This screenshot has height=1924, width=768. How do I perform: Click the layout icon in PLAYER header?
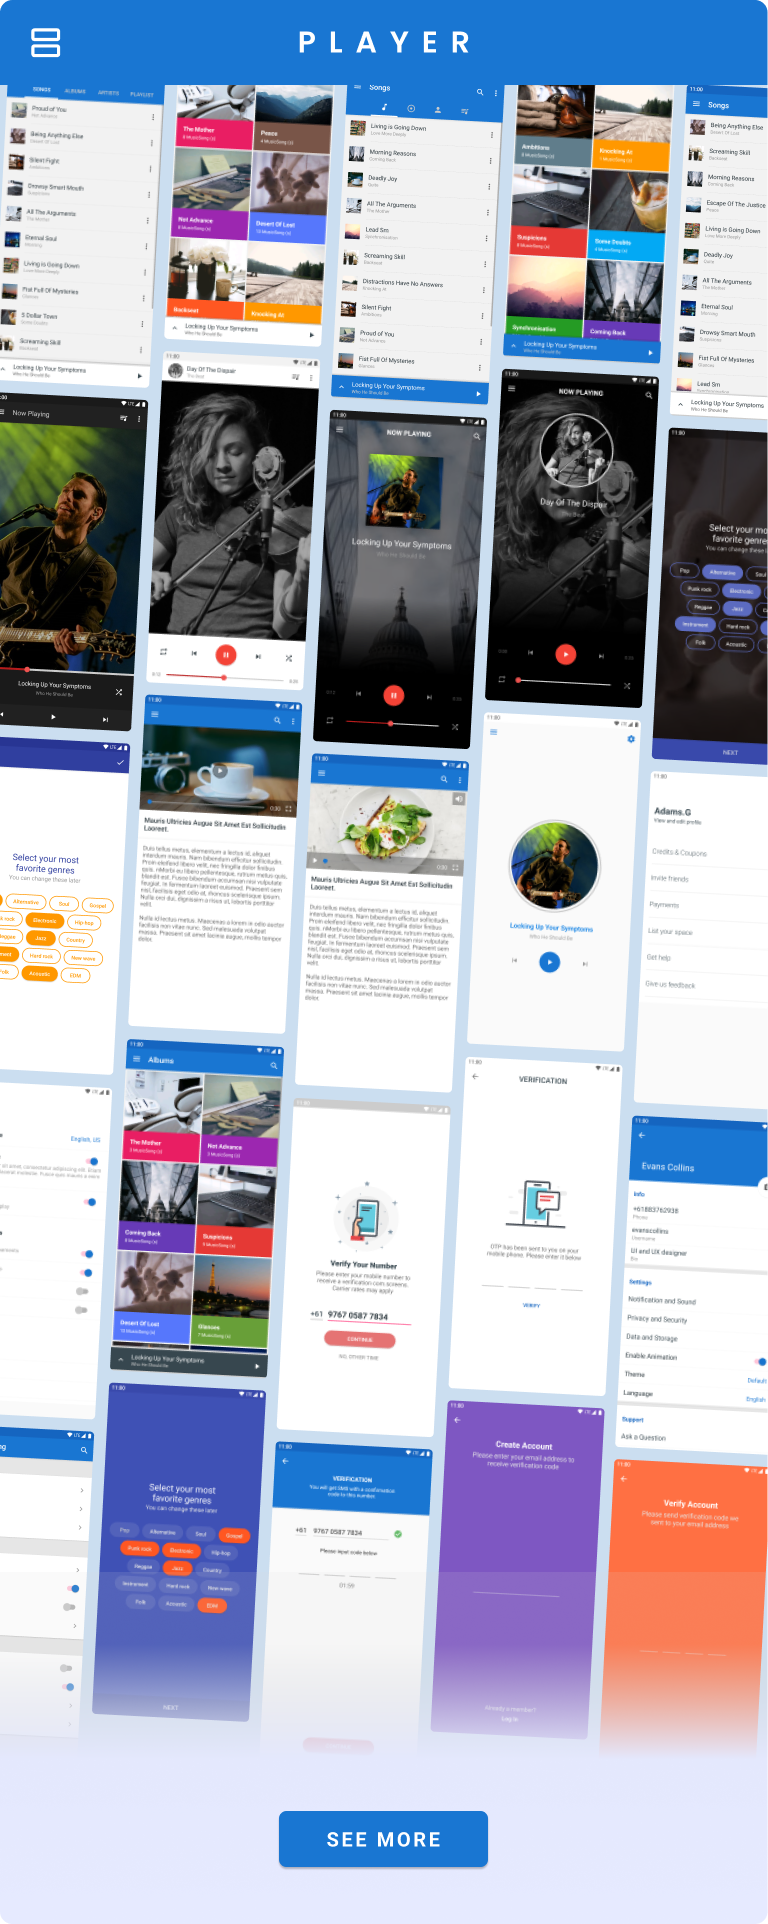pos(46,42)
